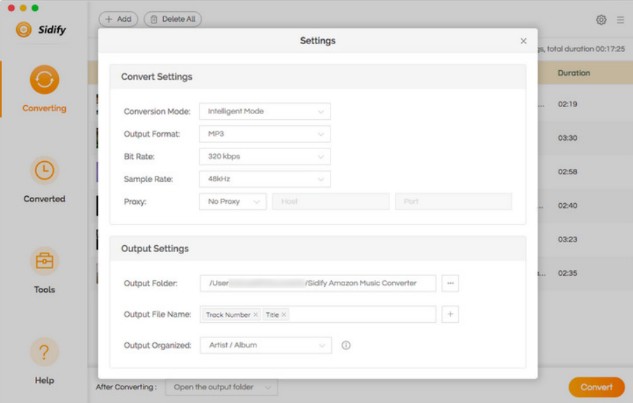Image resolution: width=633 pixels, height=403 pixels.
Task: Open the Help section
Action: 44,360
